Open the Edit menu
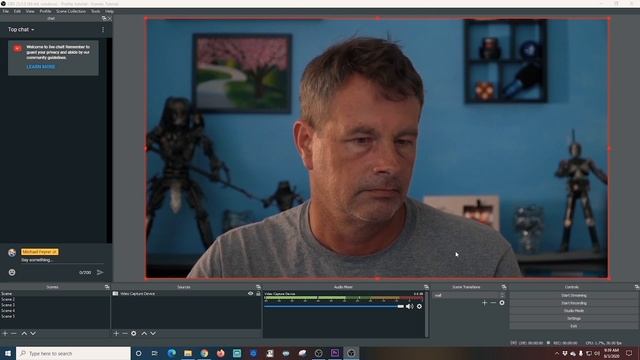Image resolution: width=640 pixels, height=360 pixels. click(17, 11)
